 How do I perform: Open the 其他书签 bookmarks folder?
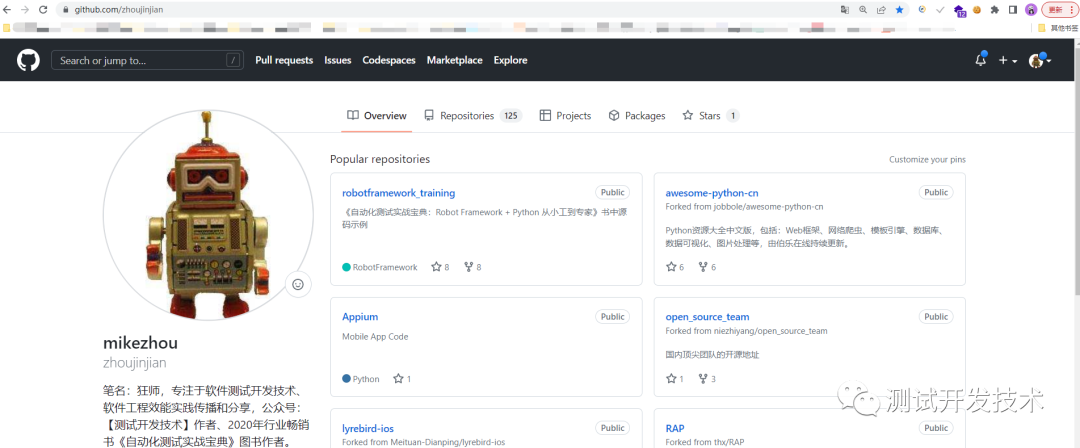(x=1056, y=28)
